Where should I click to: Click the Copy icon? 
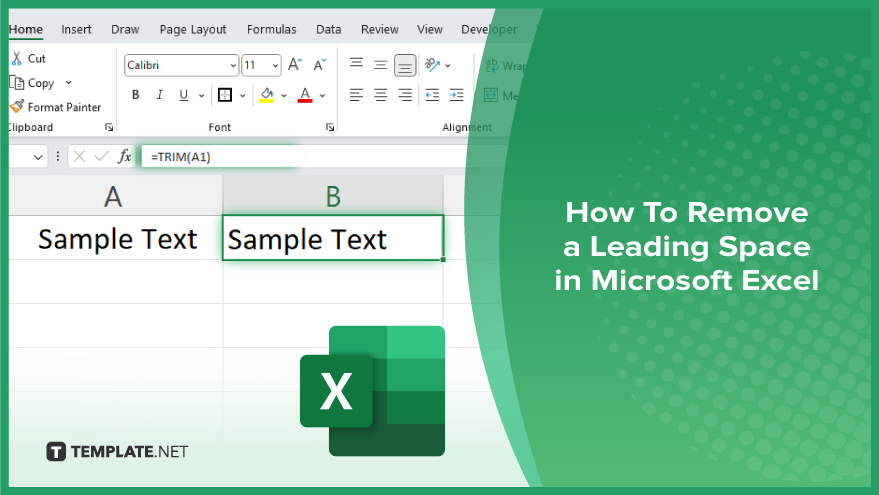click(x=17, y=83)
